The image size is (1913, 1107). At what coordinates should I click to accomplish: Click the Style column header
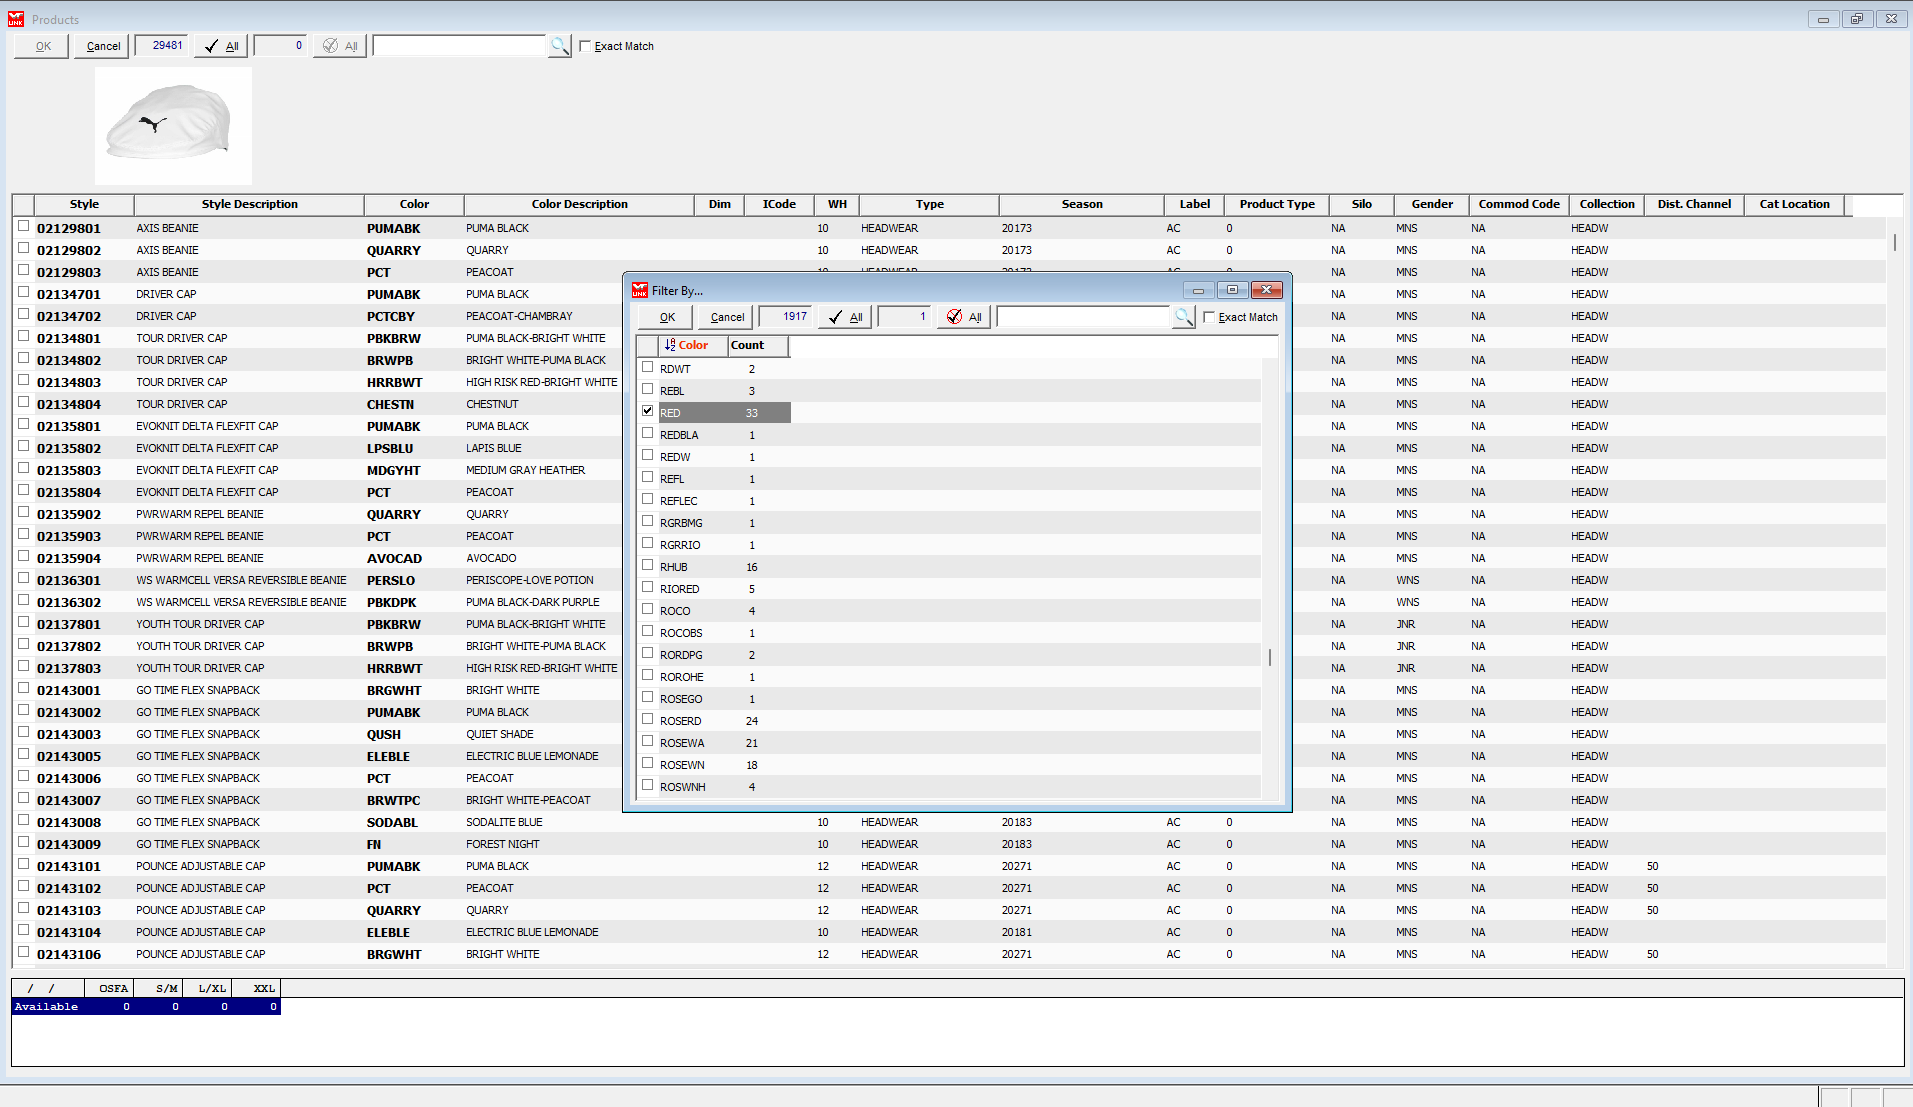coord(84,204)
